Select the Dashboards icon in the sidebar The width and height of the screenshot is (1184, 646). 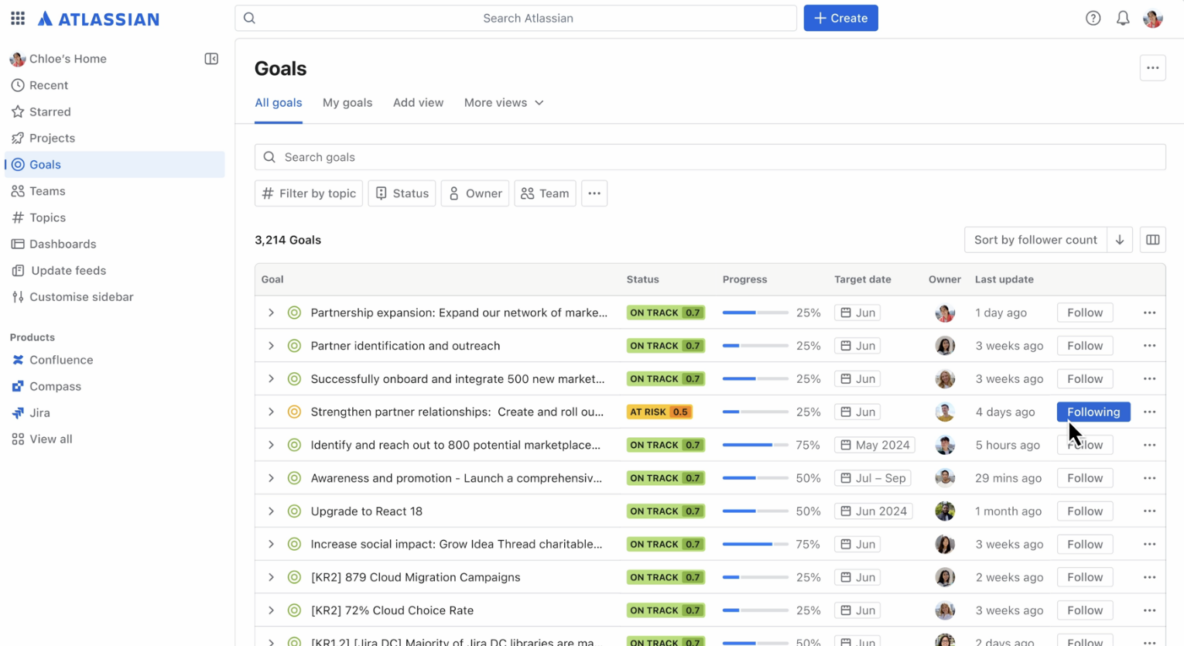tap(18, 244)
